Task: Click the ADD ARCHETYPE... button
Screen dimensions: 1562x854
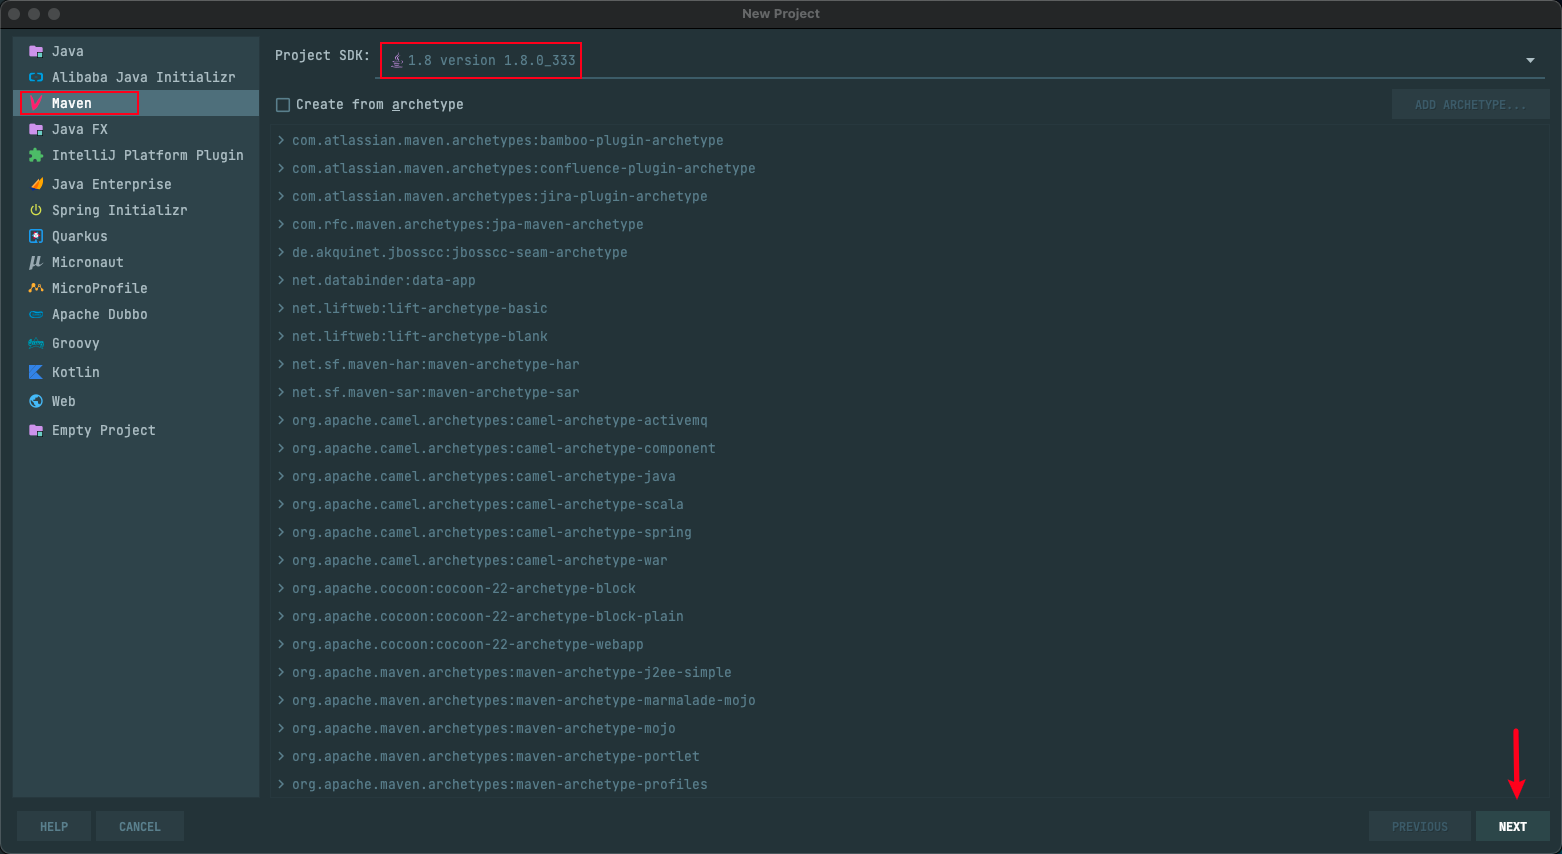Action: point(1470,104)
